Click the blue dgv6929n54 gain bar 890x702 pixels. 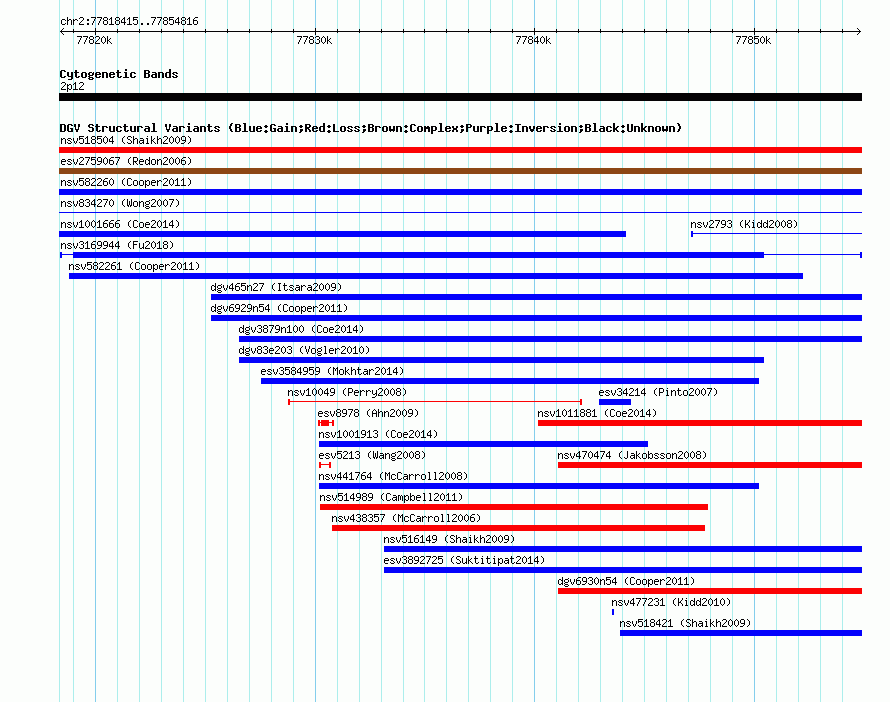click(x=536, y=318)
